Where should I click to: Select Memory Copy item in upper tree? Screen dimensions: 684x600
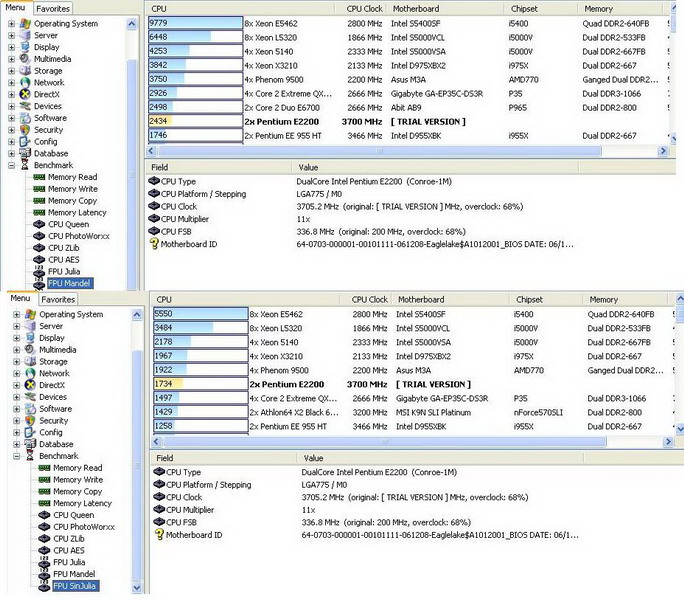72,201
